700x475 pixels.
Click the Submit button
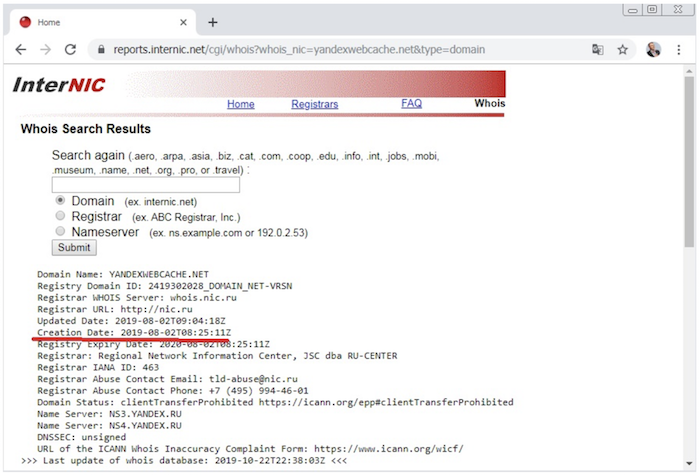click(x=74, y=248)
